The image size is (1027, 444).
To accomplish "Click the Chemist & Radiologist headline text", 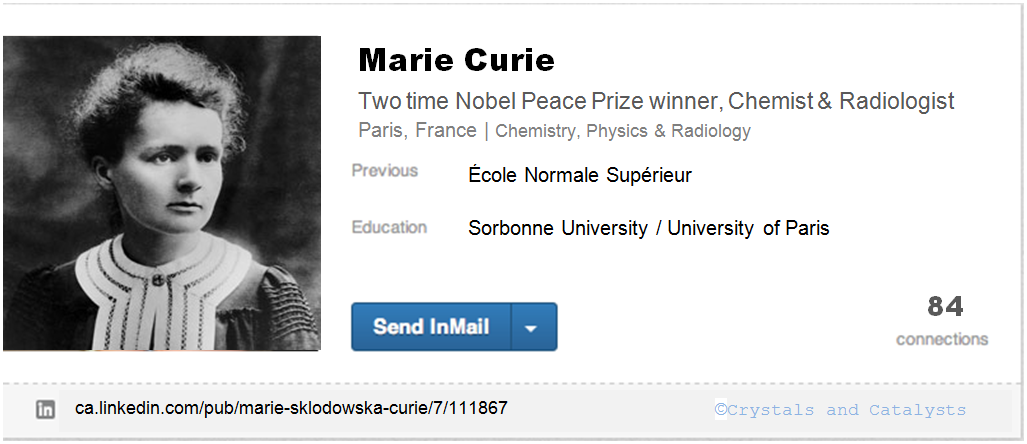I will 841,101.
